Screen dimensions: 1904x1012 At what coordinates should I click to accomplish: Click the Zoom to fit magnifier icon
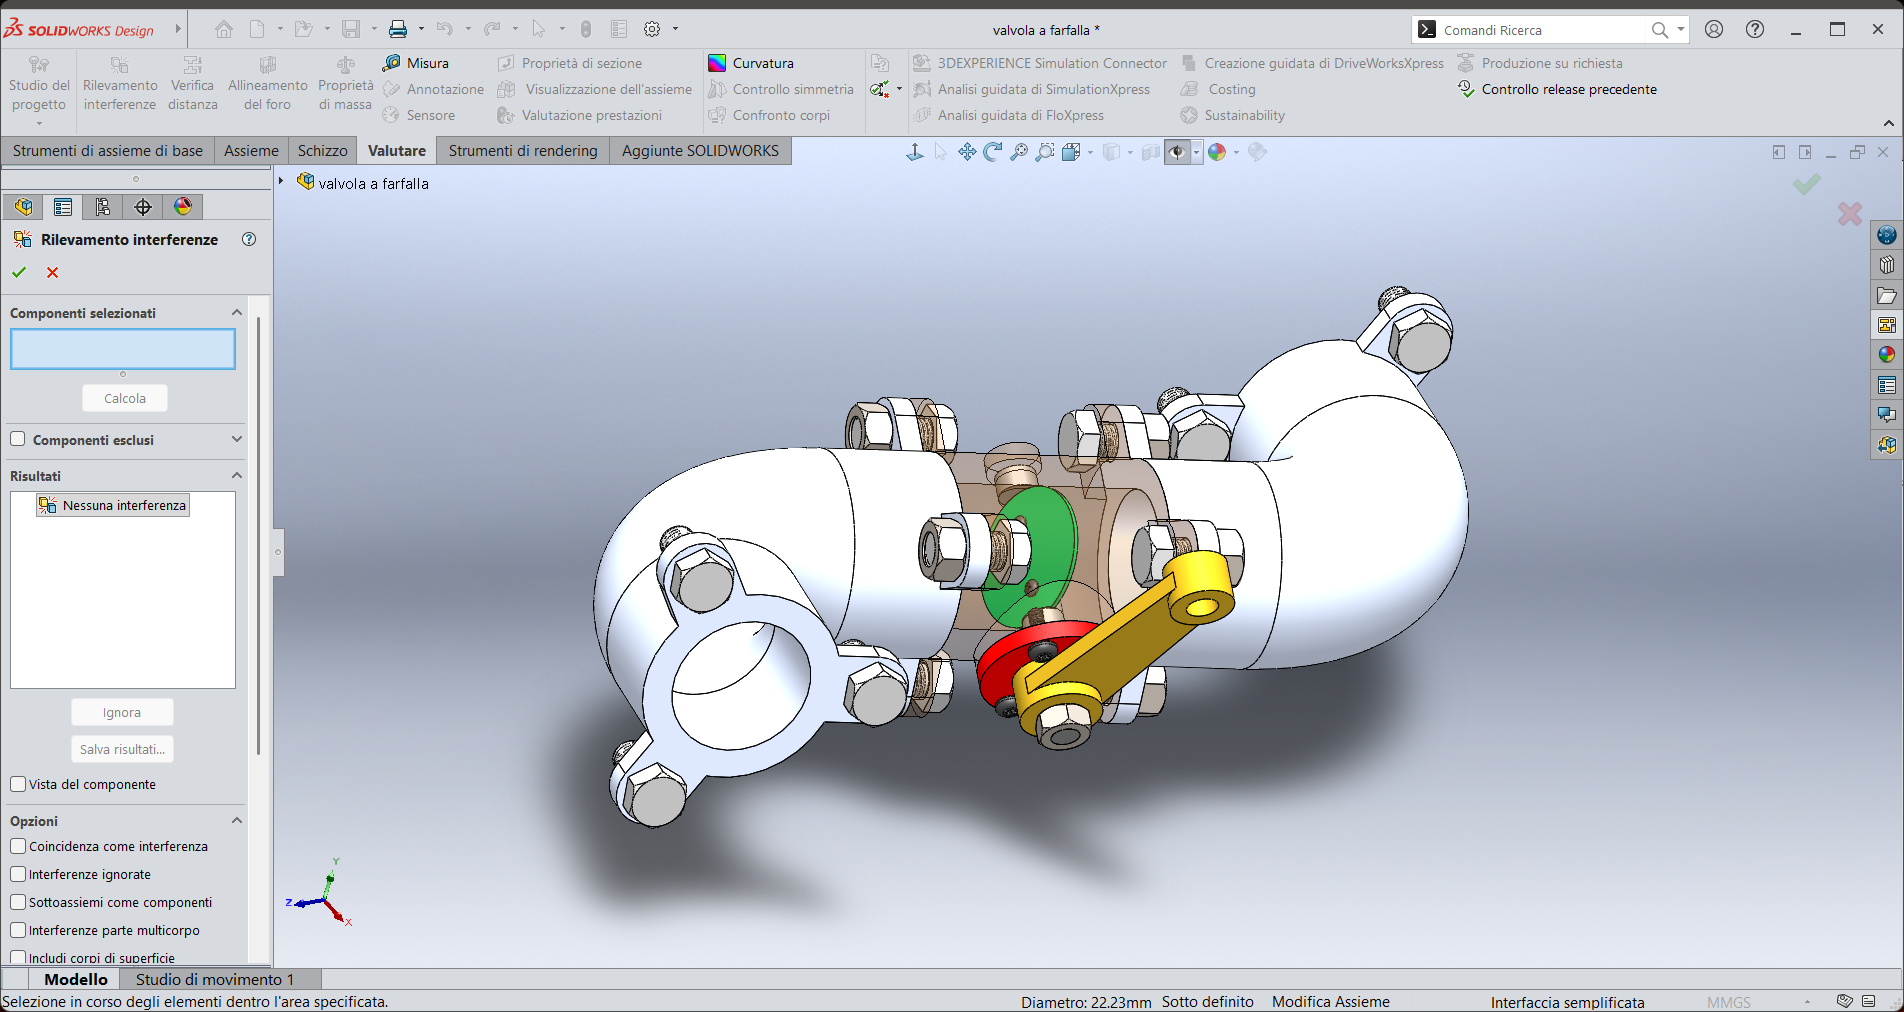pyautogui.click(x=1019, y=152)
